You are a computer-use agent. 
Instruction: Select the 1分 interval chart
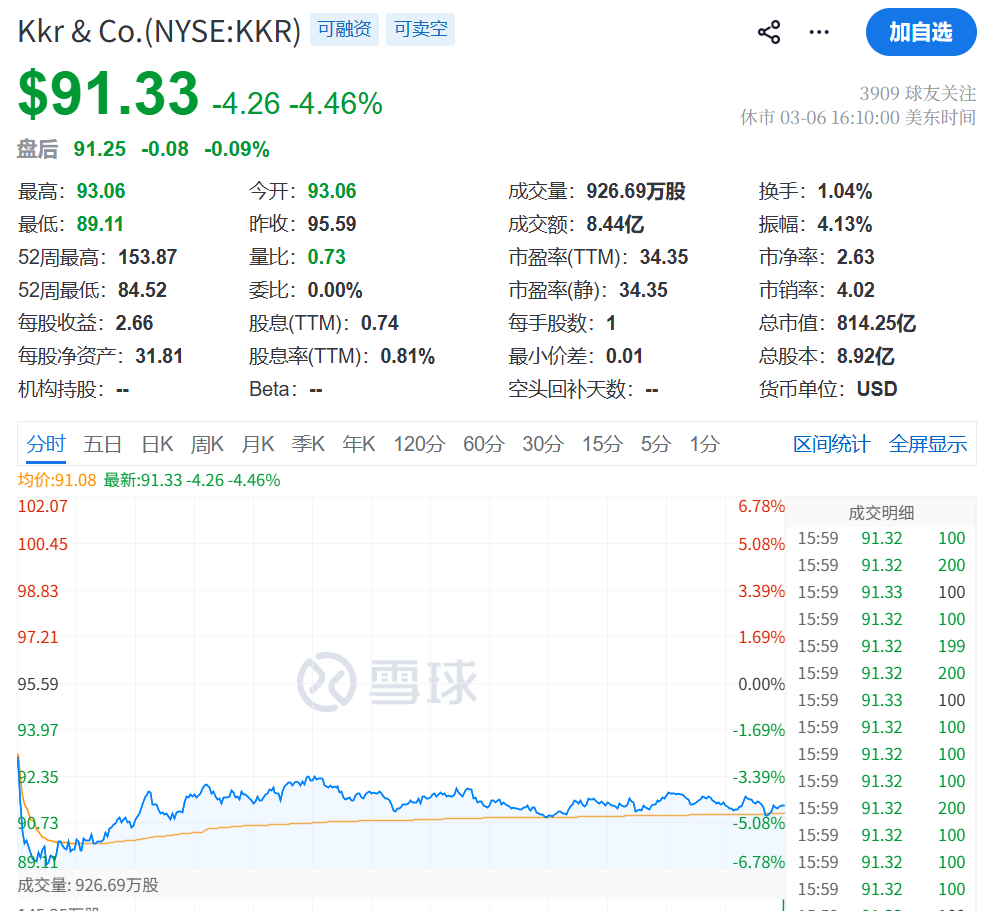(x=704, y=444)
